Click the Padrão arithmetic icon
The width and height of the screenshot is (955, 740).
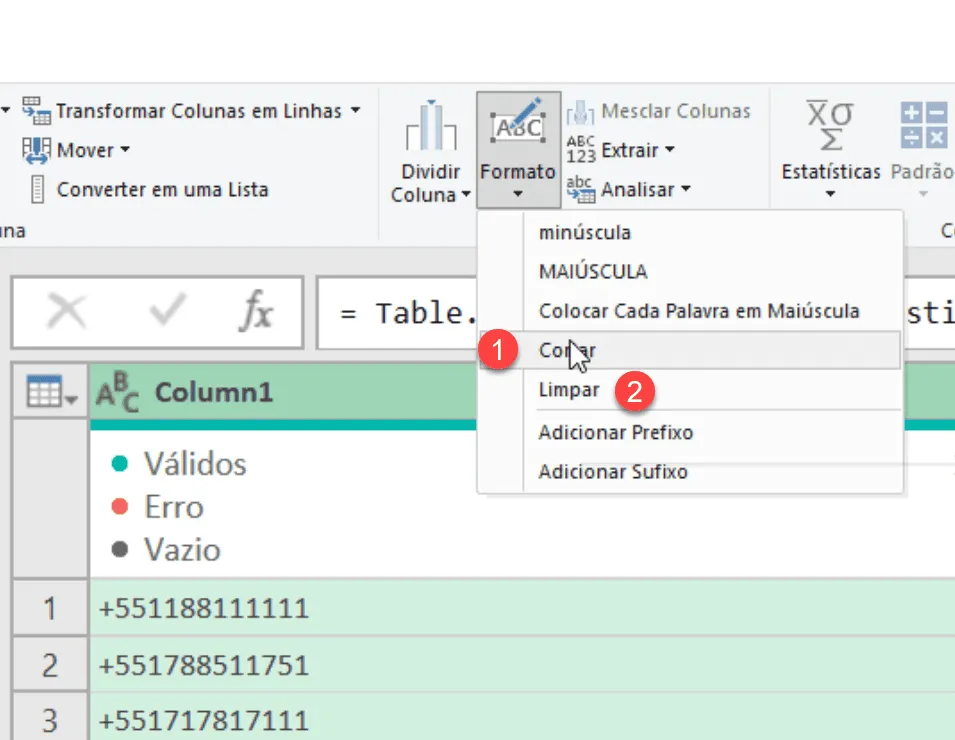point(924,125)
